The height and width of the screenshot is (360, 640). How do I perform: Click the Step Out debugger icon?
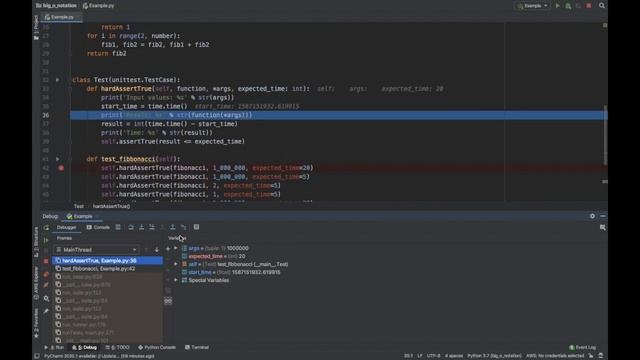click(173, 227)
